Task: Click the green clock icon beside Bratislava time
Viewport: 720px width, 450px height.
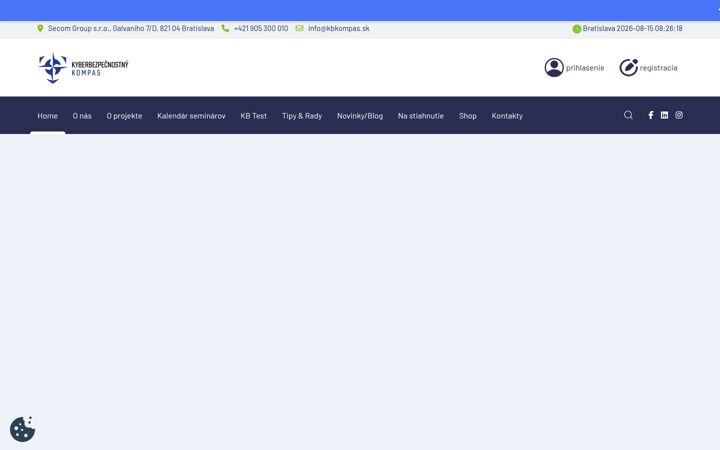Action: [577, 28]
